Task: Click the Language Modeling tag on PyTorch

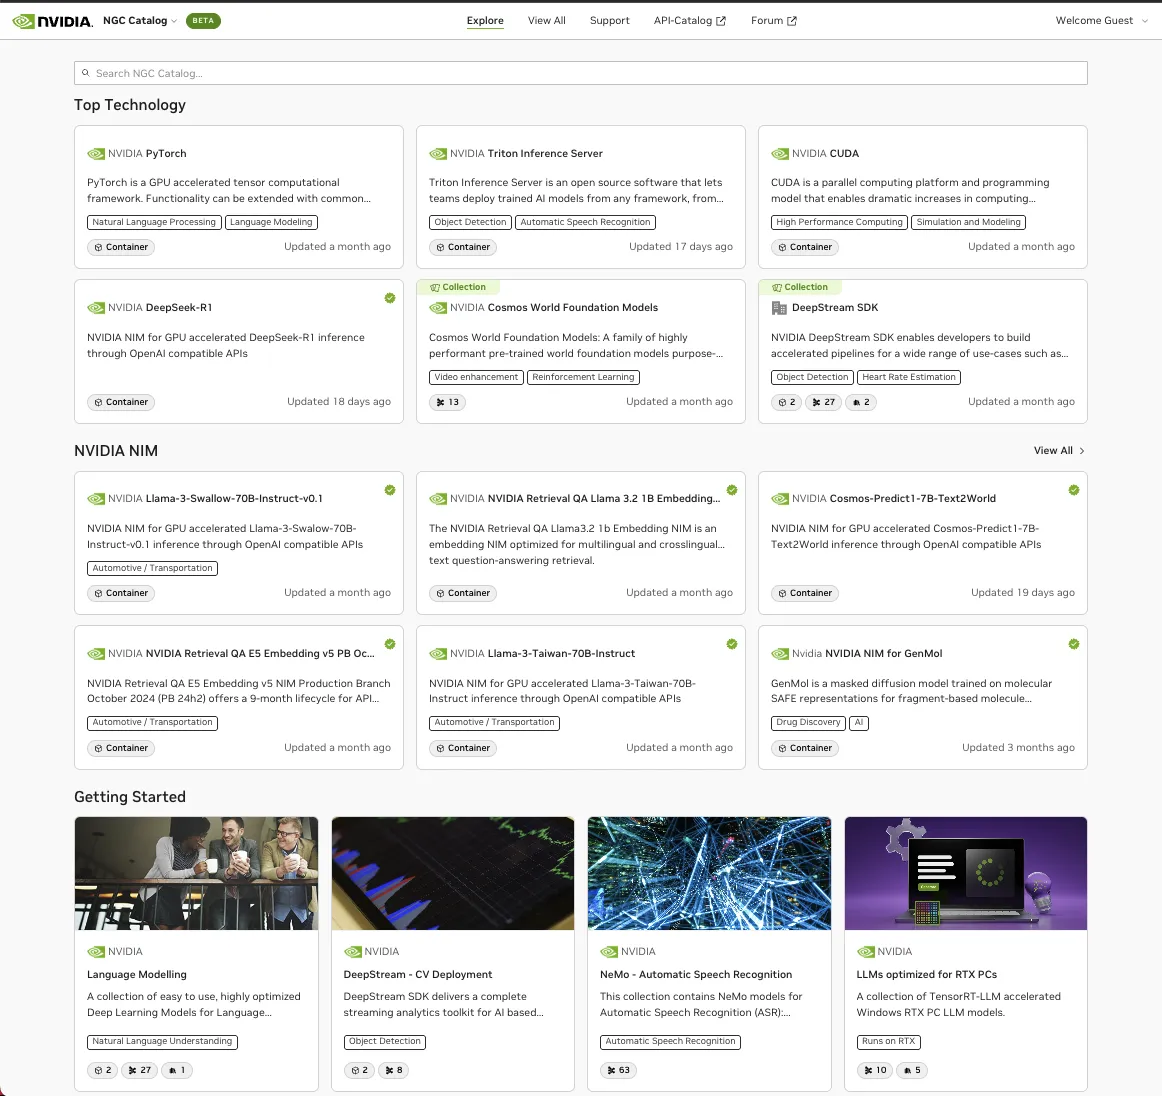Action: point(271,222)
